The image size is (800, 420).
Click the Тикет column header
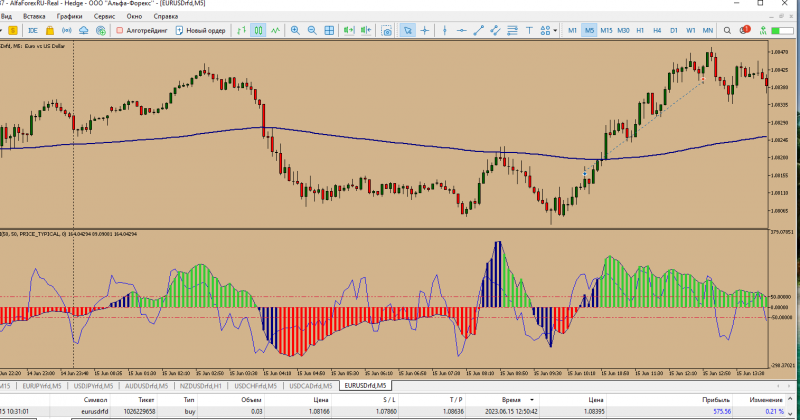click(146, 400)
